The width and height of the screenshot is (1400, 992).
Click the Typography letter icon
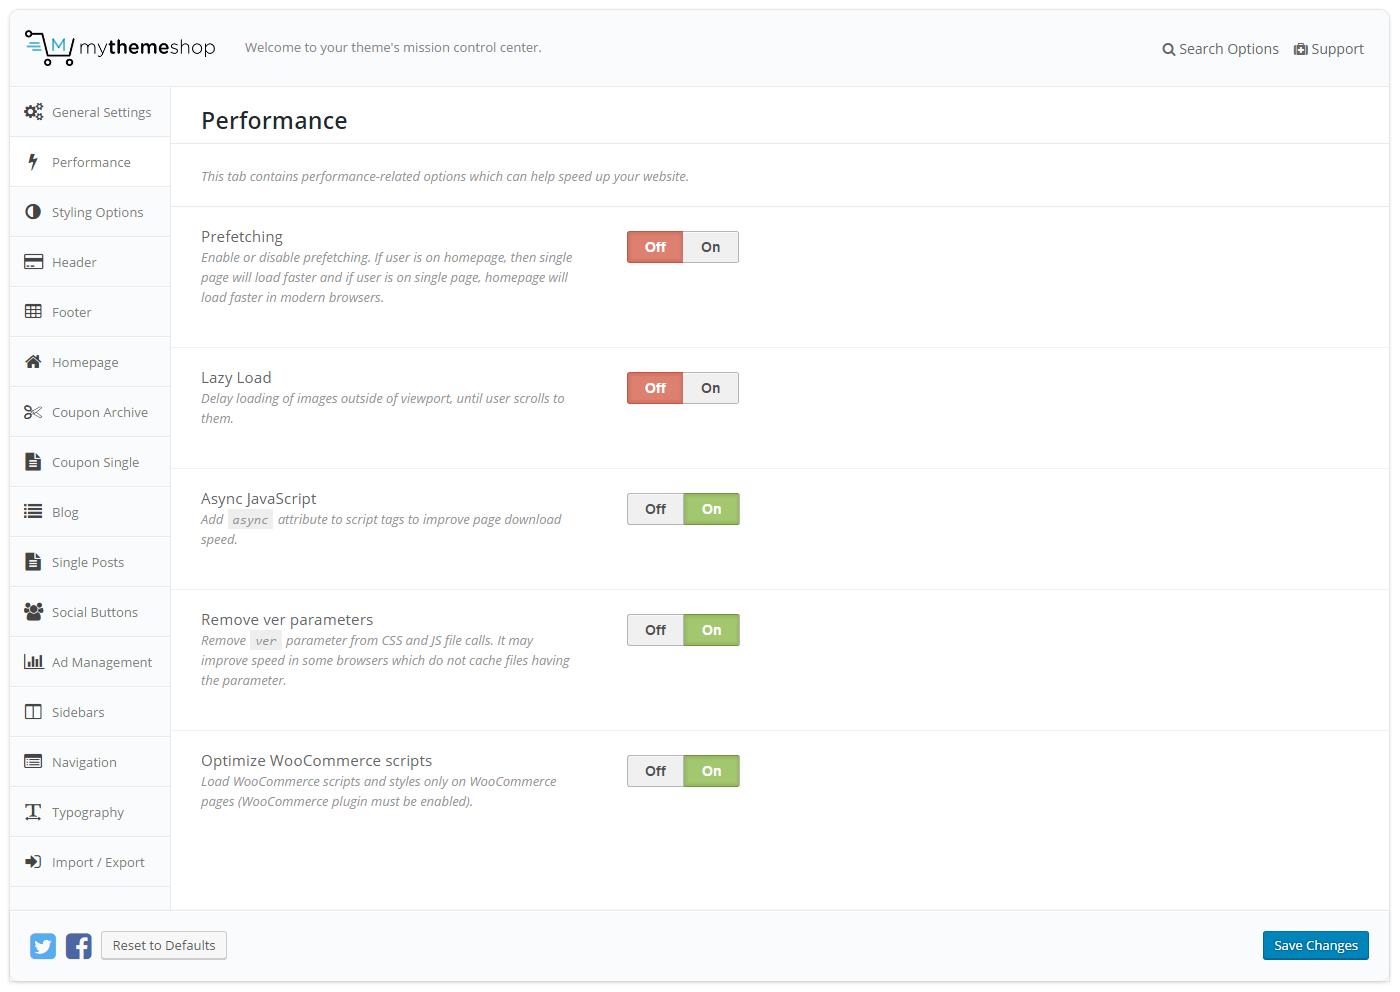tap(33, 812)
